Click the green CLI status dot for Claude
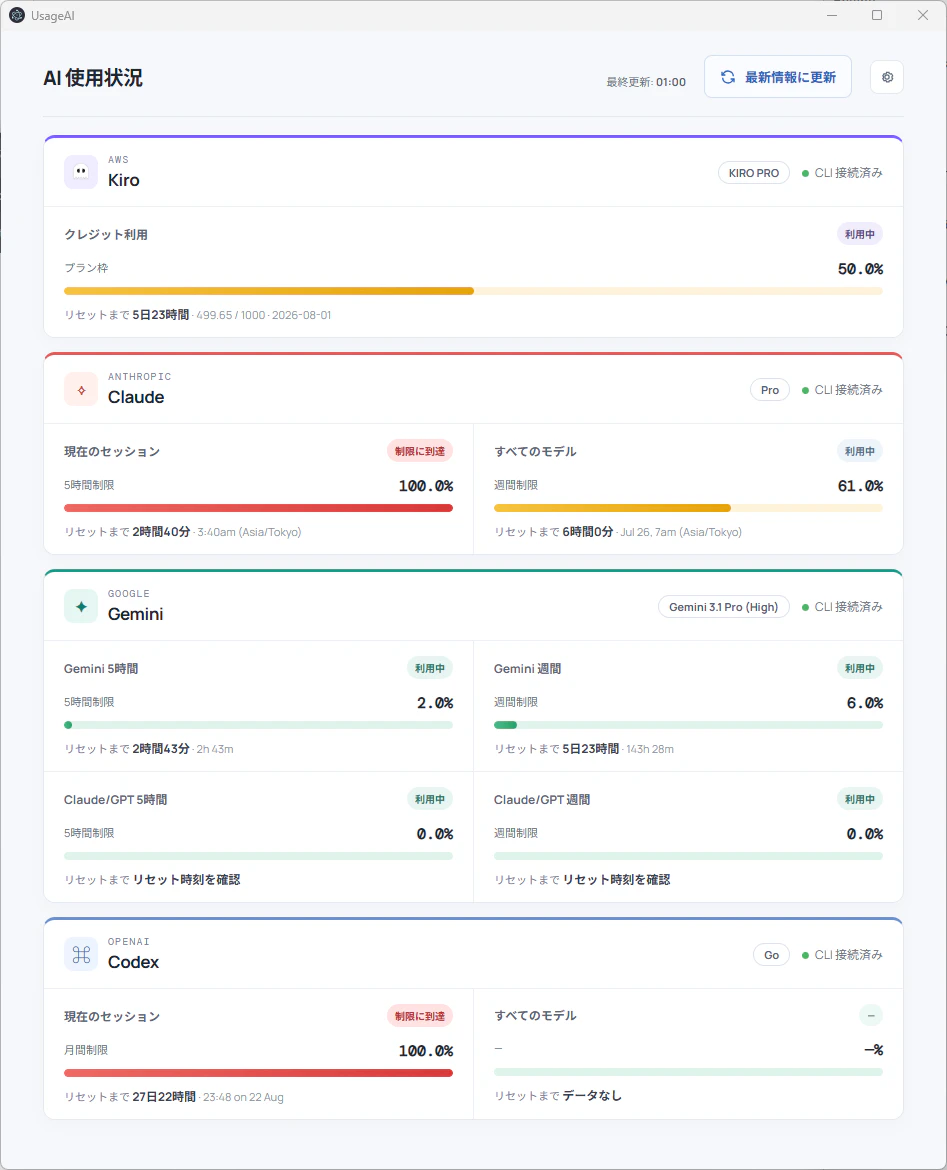Screen dimensions: 947x1170 coord(805,390)
